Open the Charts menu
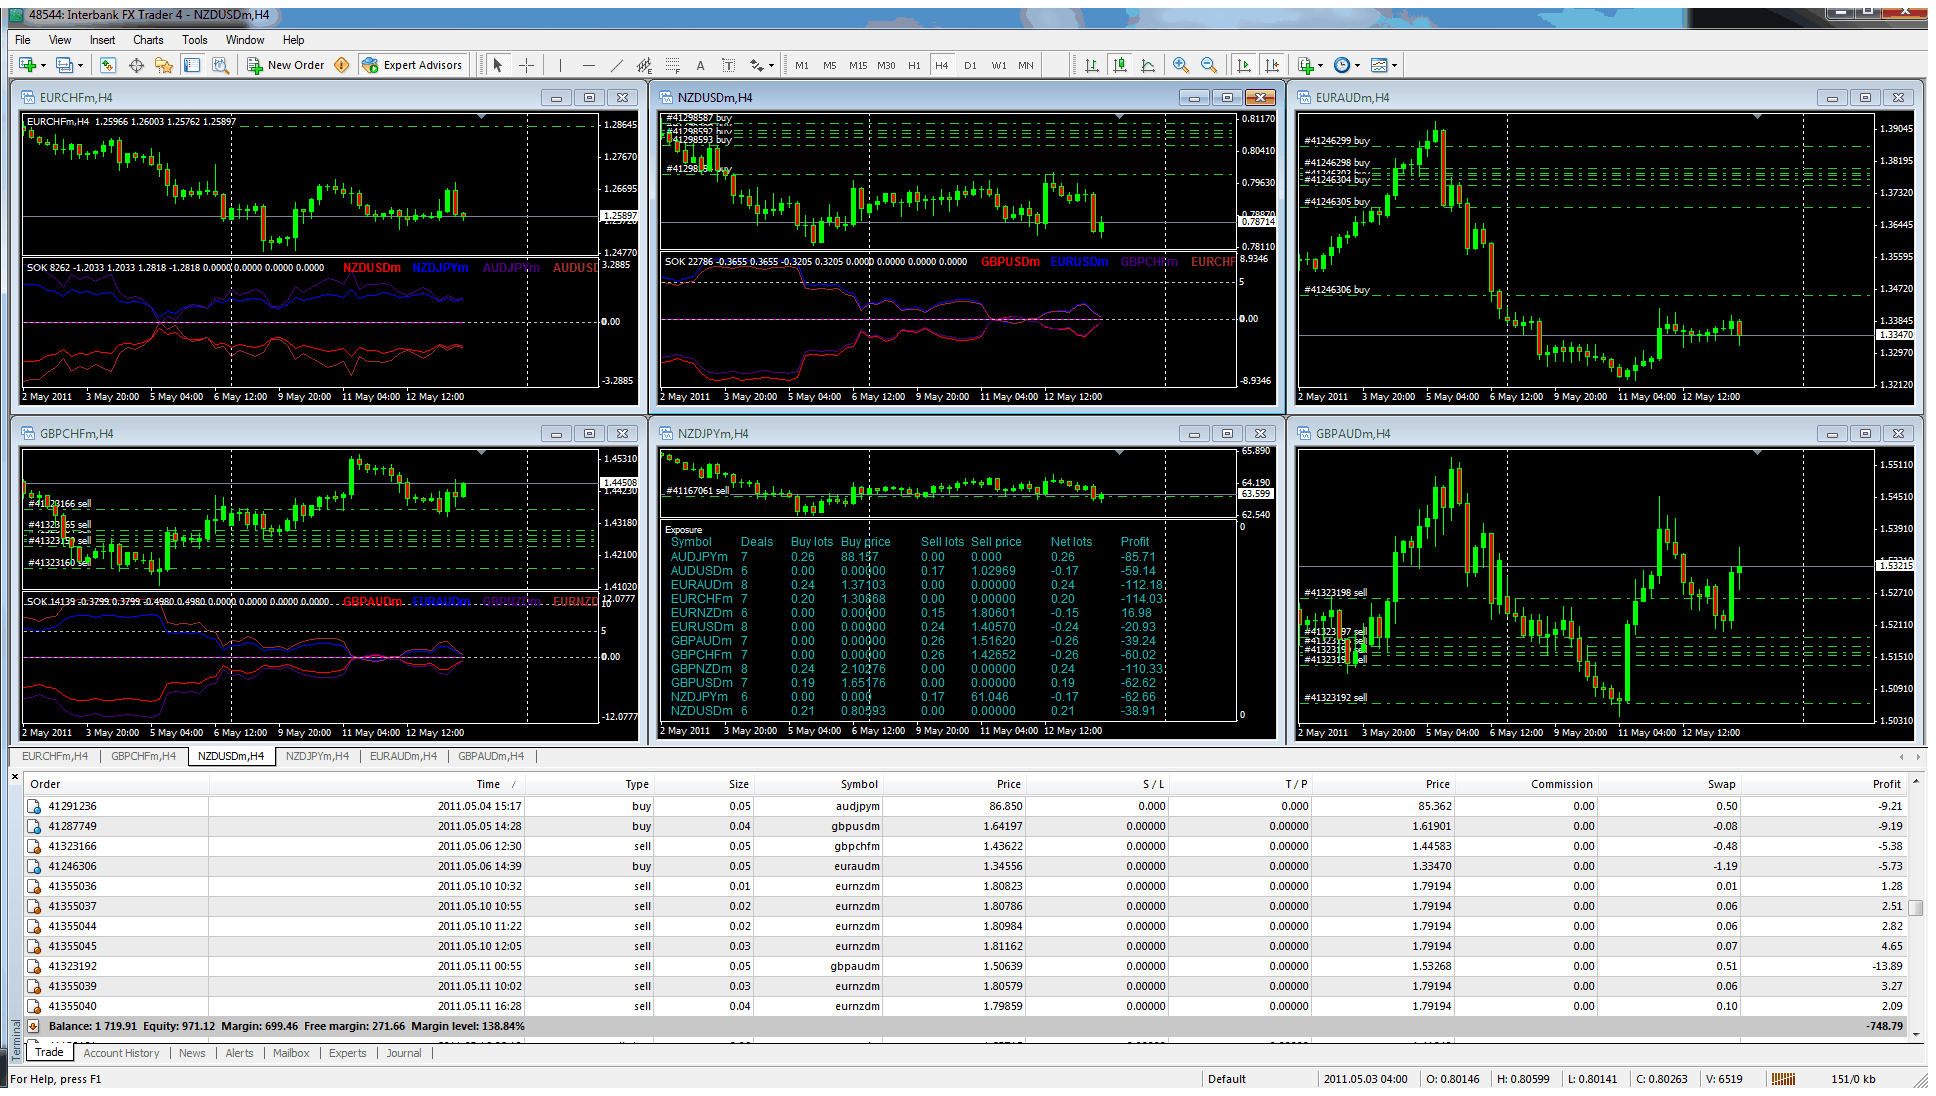This screenshot has width=1936, height=1096. 148,40
